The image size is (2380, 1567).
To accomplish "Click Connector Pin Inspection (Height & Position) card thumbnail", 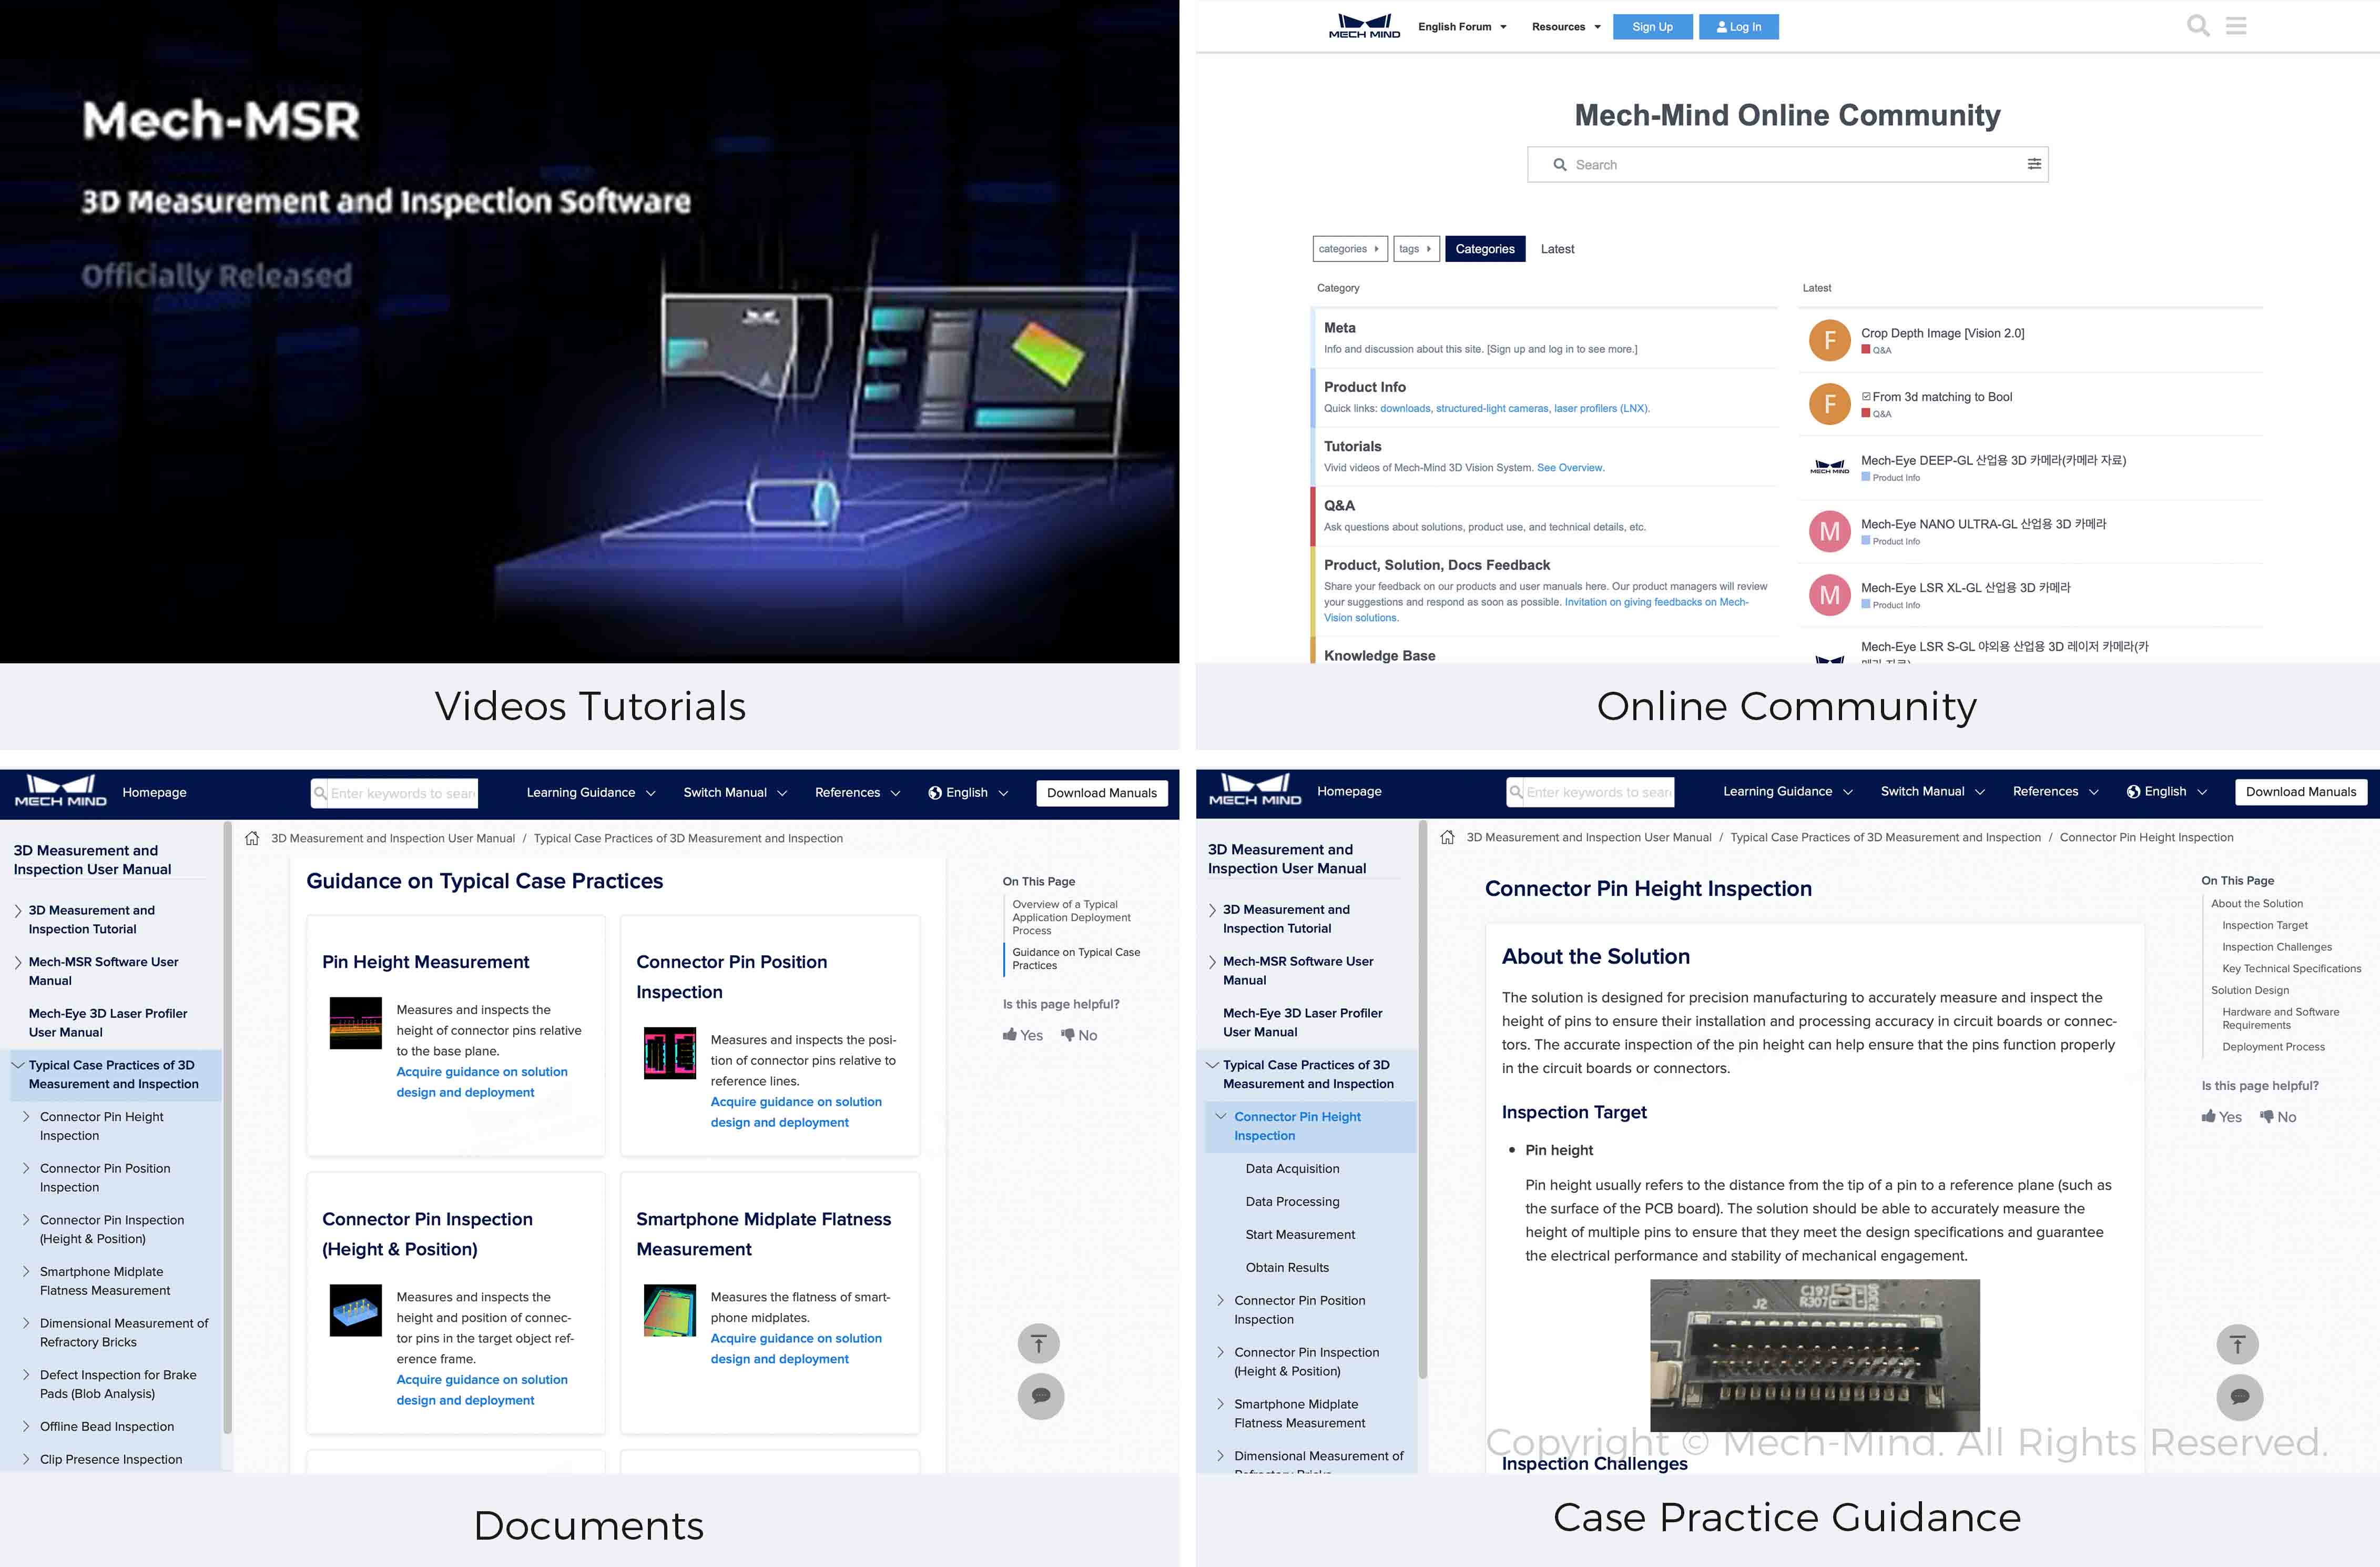I will tap(356, 1310).
